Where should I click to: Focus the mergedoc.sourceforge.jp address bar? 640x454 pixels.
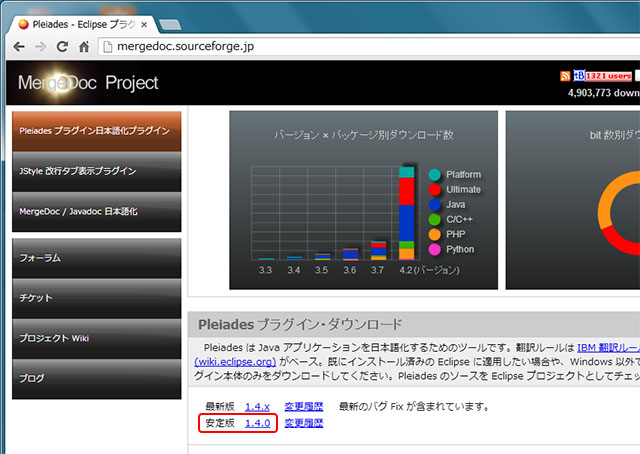tap(367, 47)
